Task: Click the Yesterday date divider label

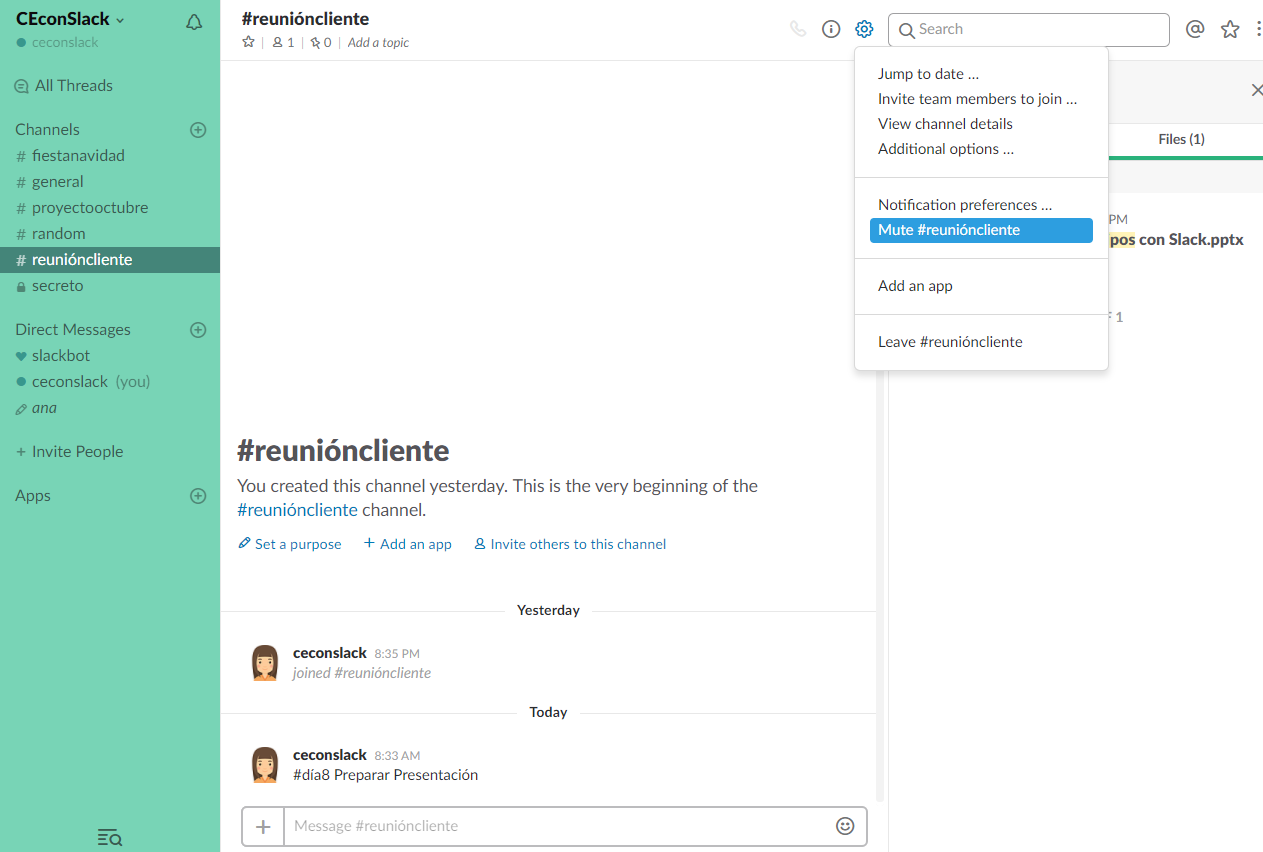Action: click(x=548, y=610)
